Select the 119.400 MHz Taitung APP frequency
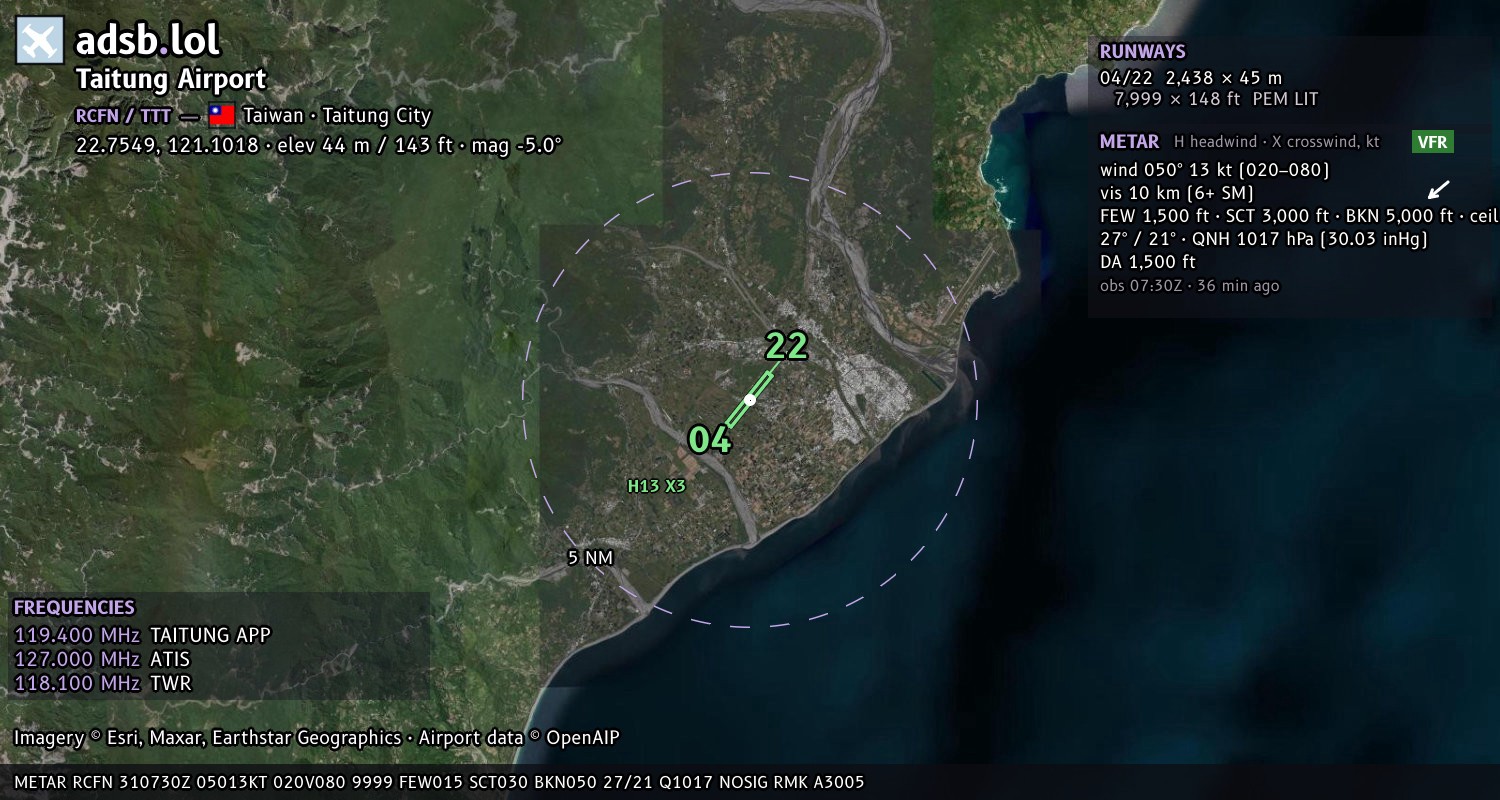1500x800 pixels. tap(142, 635)
